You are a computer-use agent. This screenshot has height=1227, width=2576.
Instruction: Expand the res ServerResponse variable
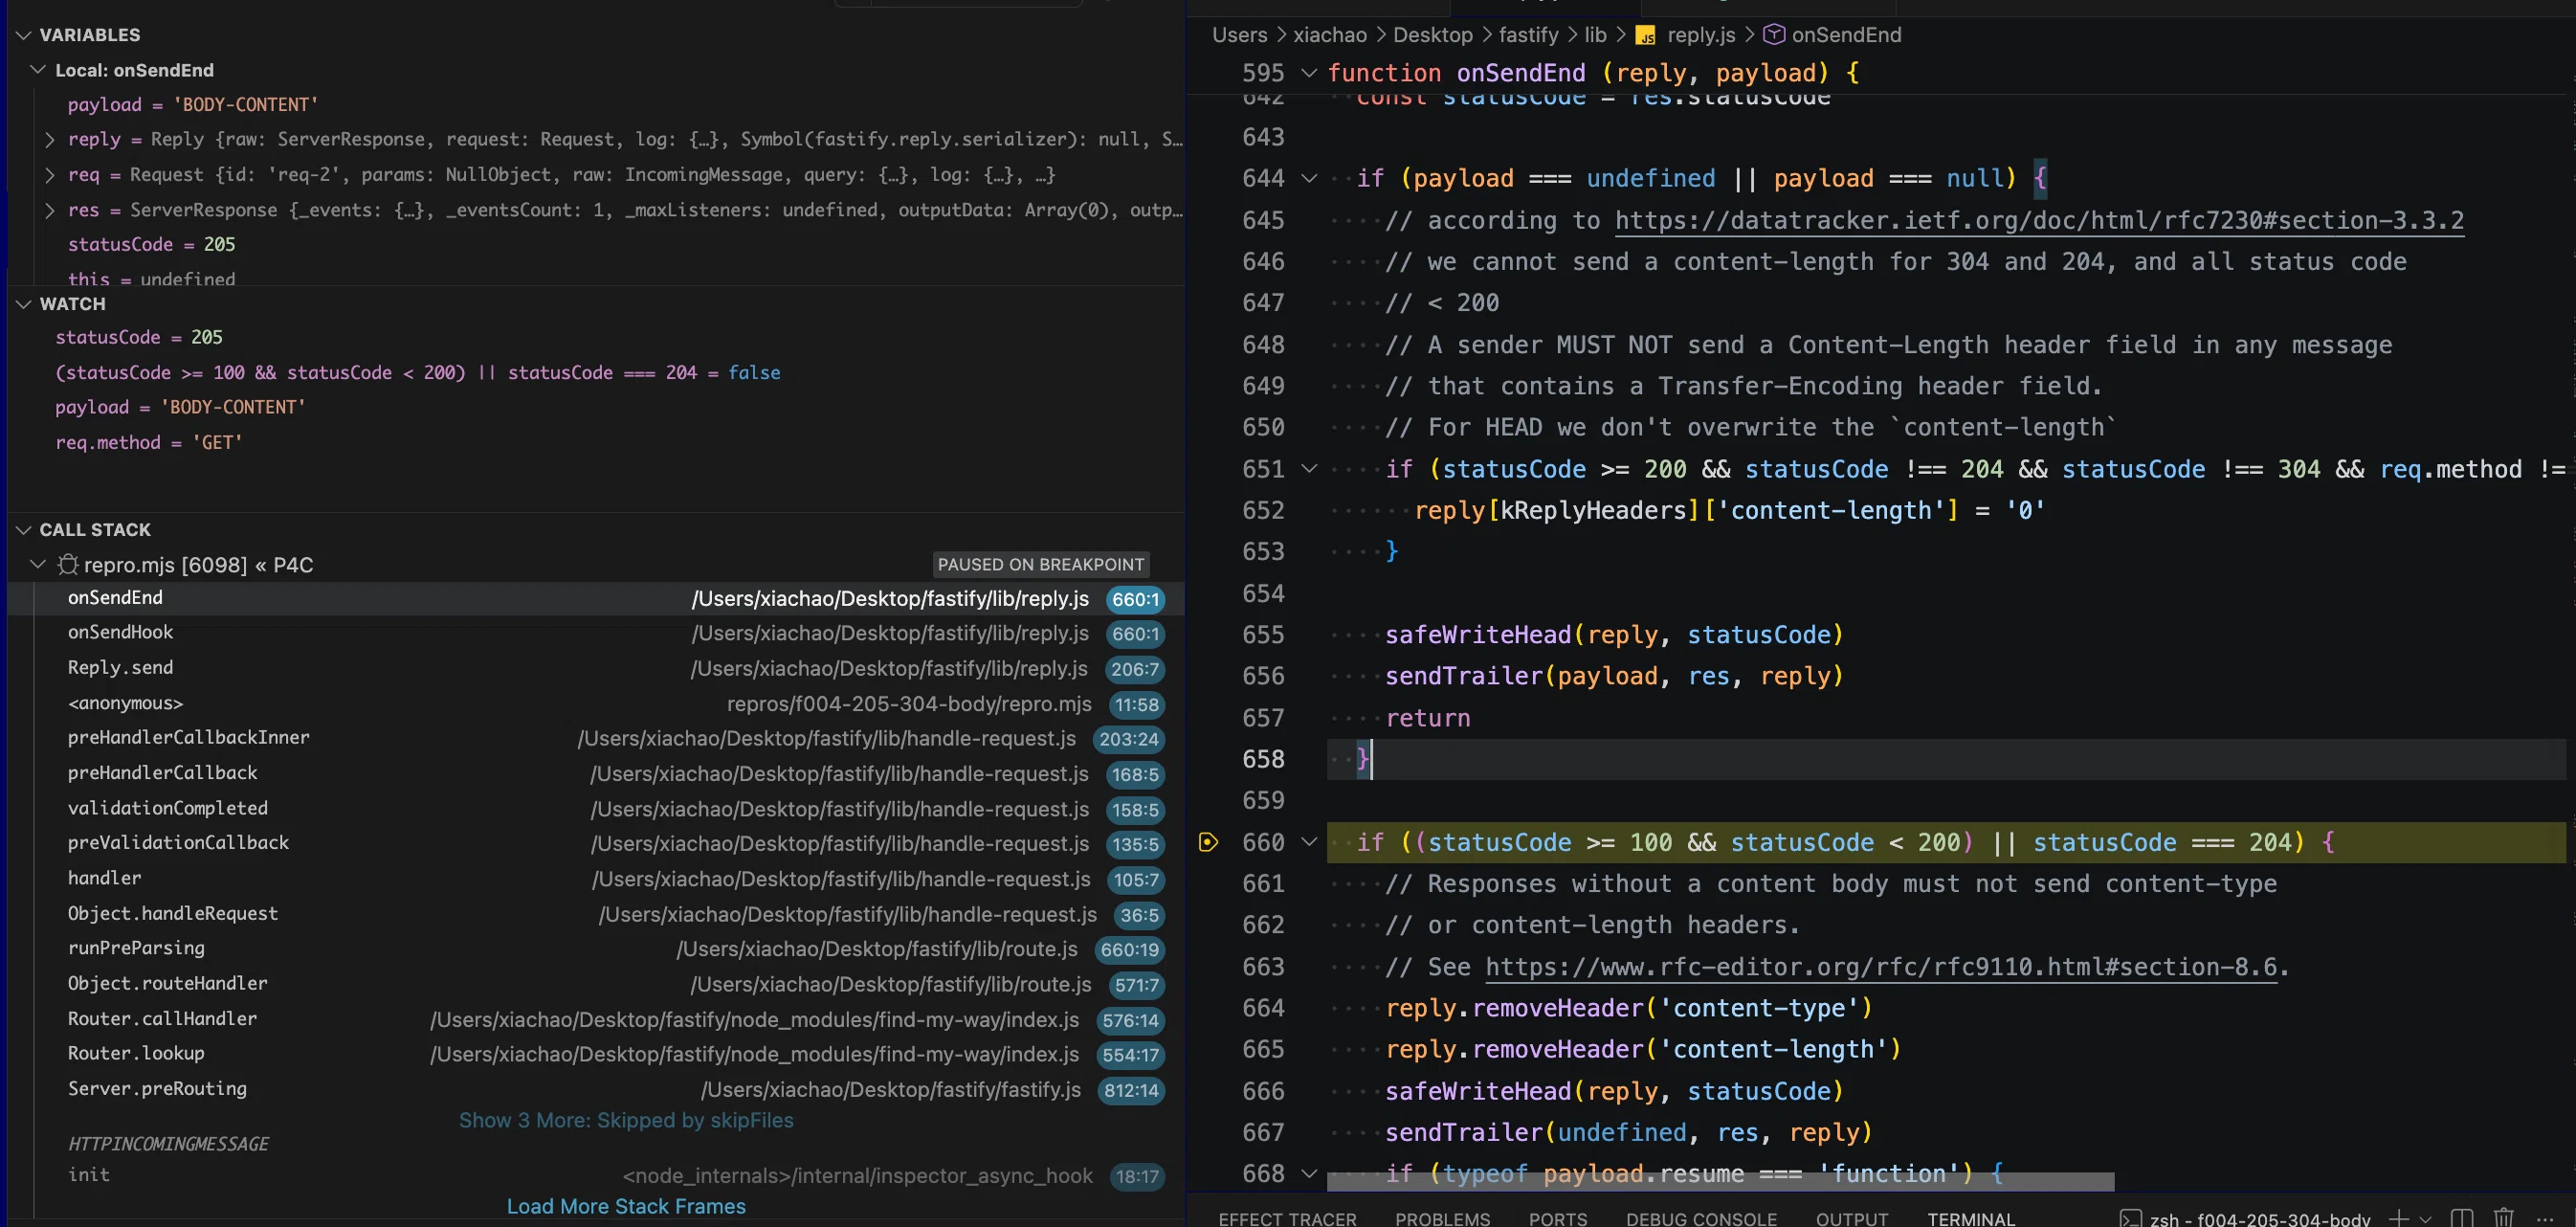pos(50,210)
